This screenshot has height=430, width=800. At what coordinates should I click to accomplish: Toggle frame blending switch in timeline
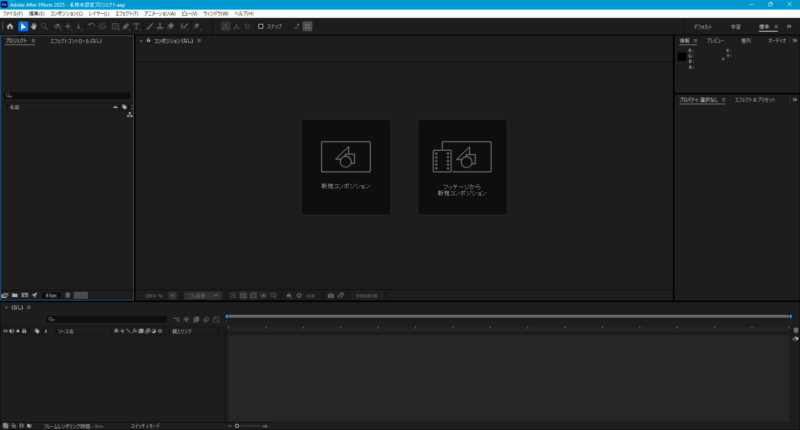coord(196,320)
